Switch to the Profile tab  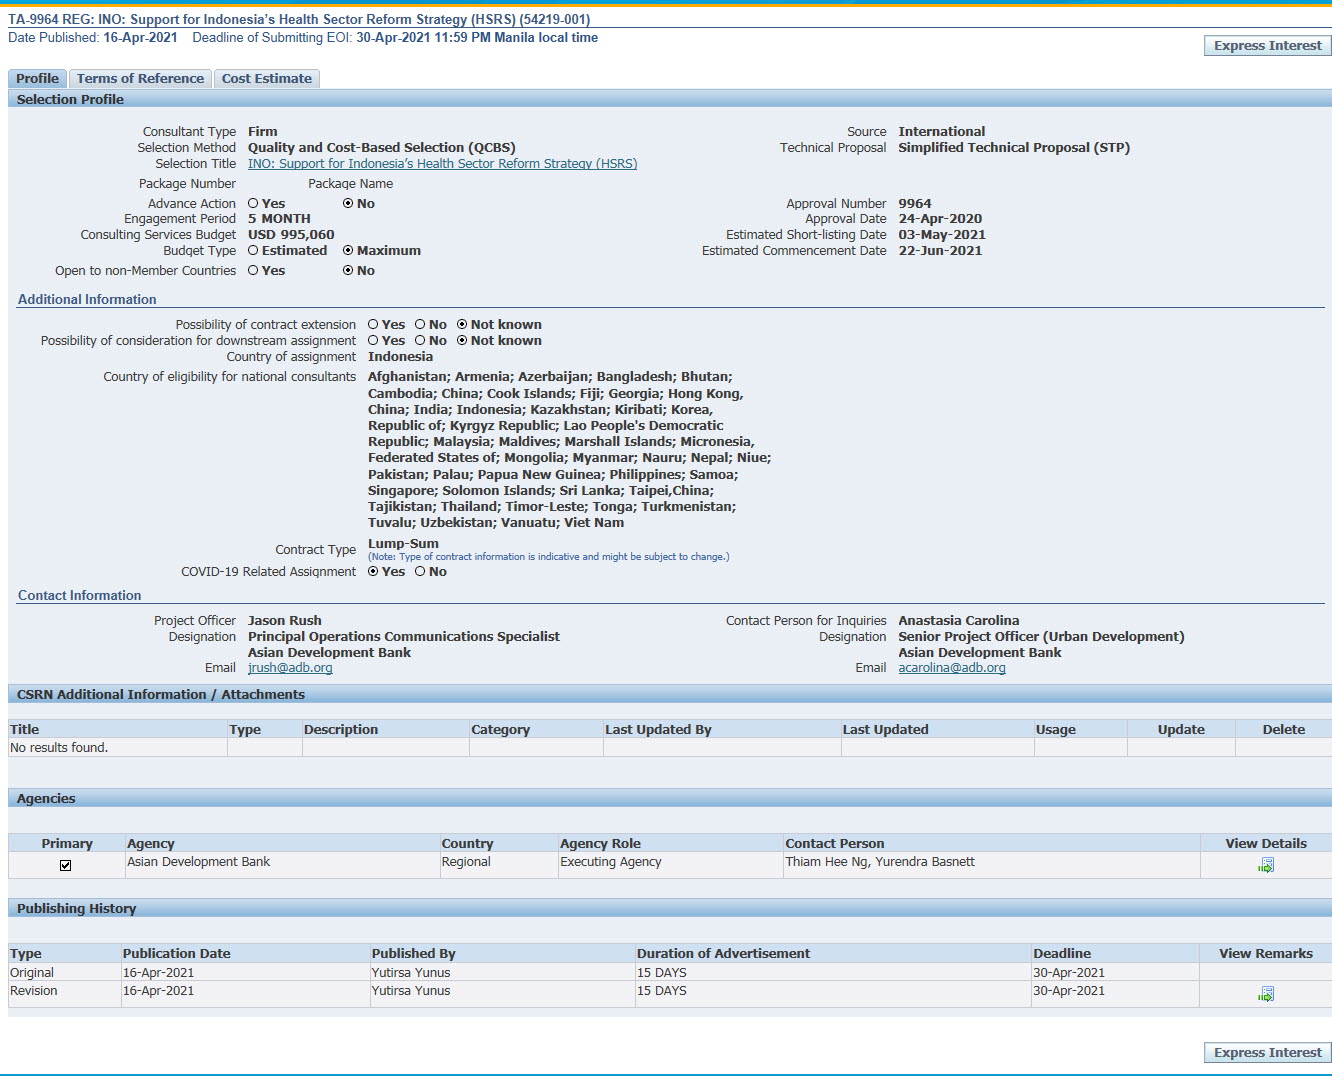pos(37,78)
